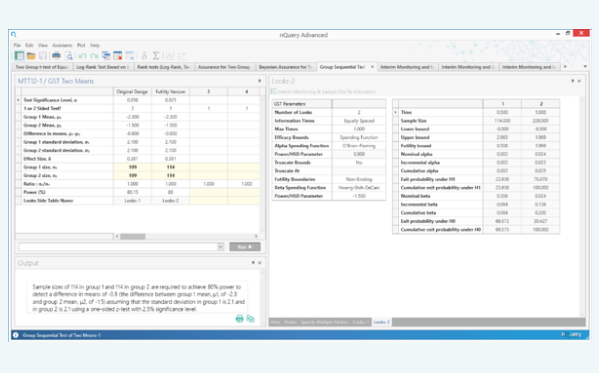Viewport: 599px width, 373px height.
Task: Click the print preview magnifier icon
Action: click(68, 56)
